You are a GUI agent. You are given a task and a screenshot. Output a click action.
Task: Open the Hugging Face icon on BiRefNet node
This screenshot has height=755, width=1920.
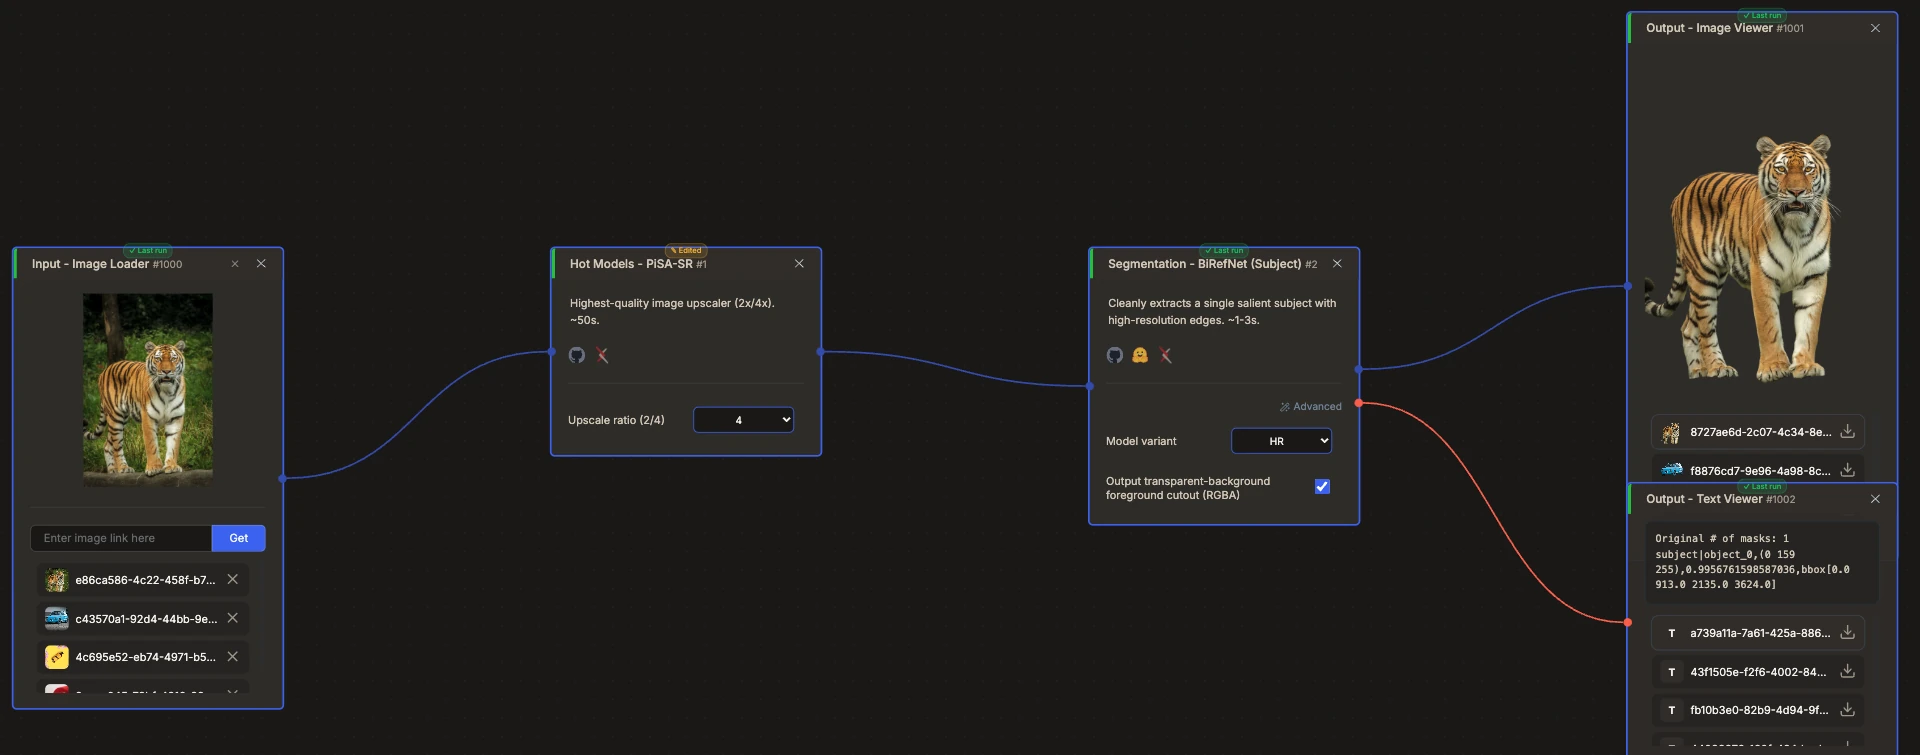tap(1140, 355)
